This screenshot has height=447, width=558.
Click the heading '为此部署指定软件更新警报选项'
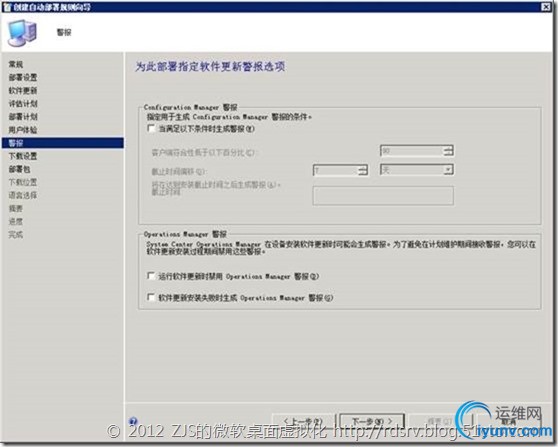[210, 67]
